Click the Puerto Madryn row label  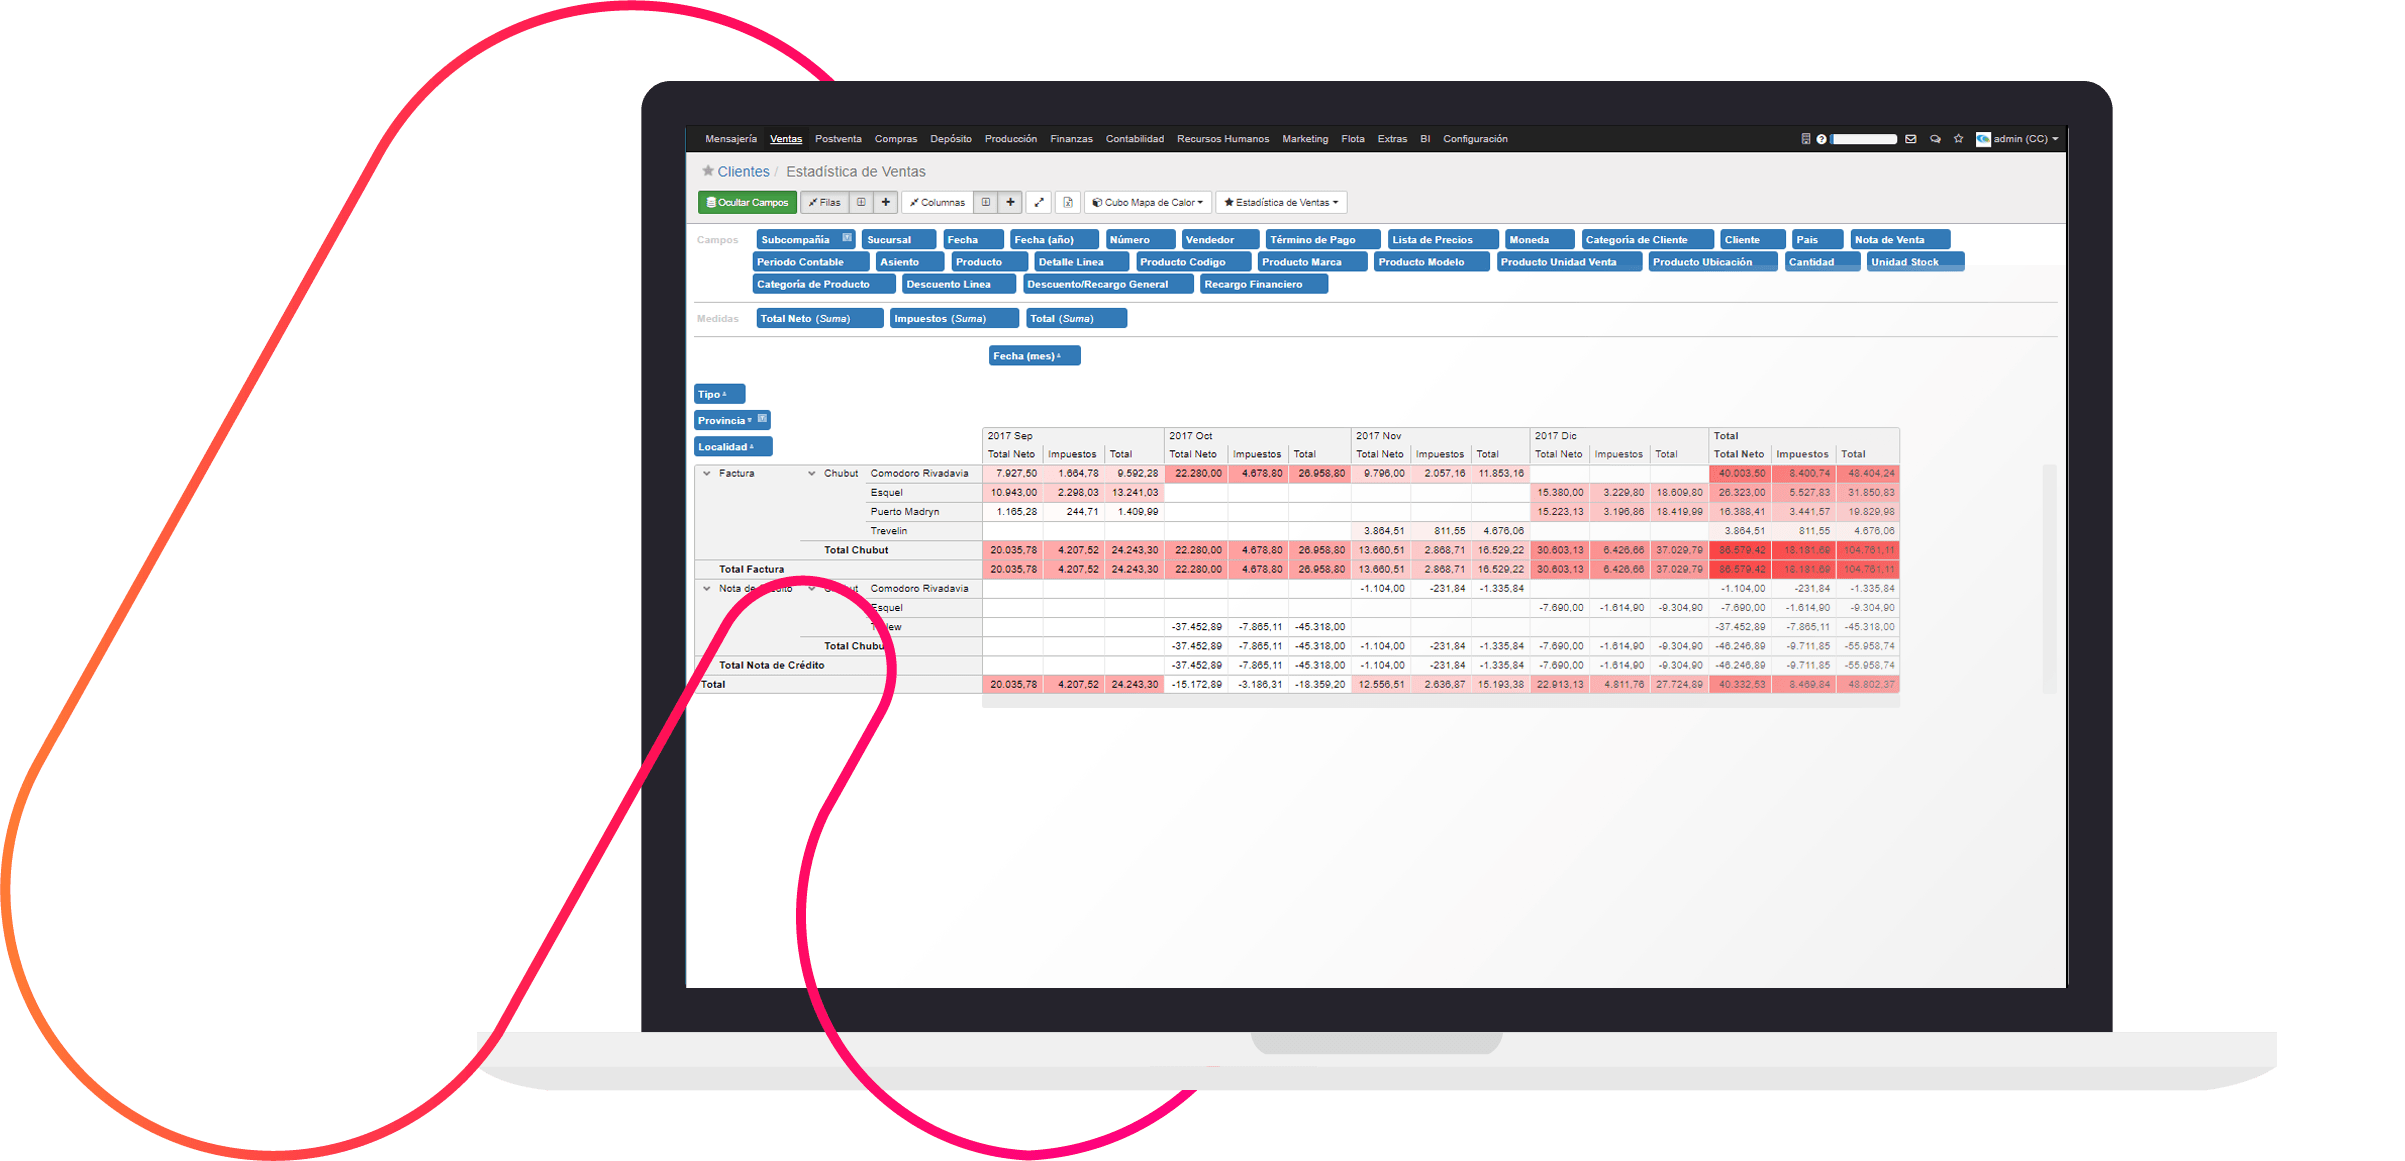(x=905, y=512)
